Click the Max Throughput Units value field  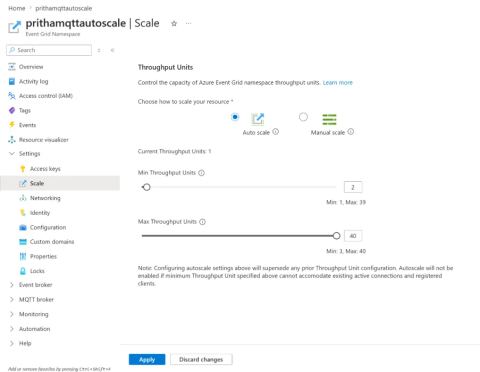tap(353, 236)
